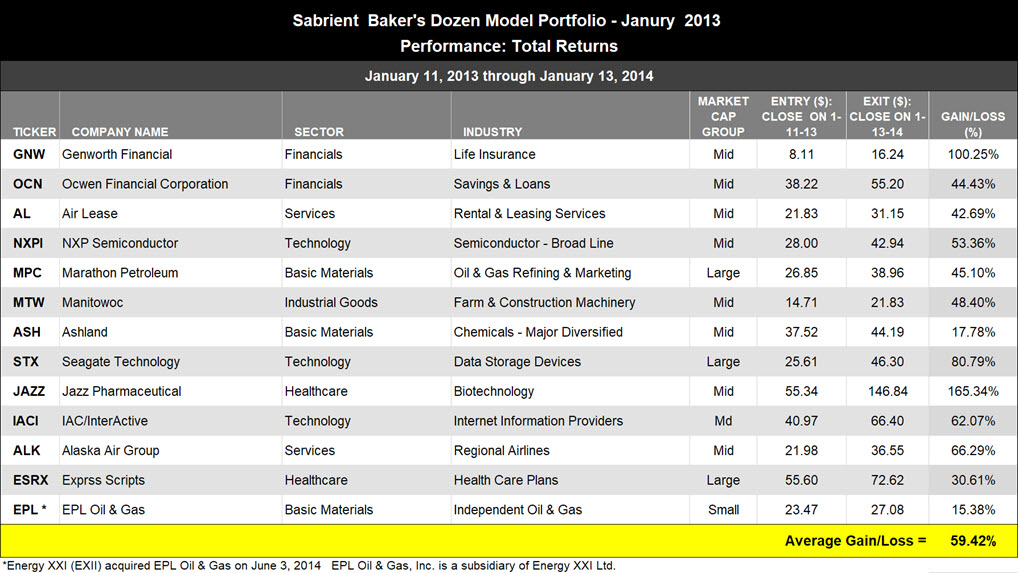The height and width of the screenshot is (573, 1019).
Task: Select the Performance: Total Returns title
Action: click(x=509, y=46)
